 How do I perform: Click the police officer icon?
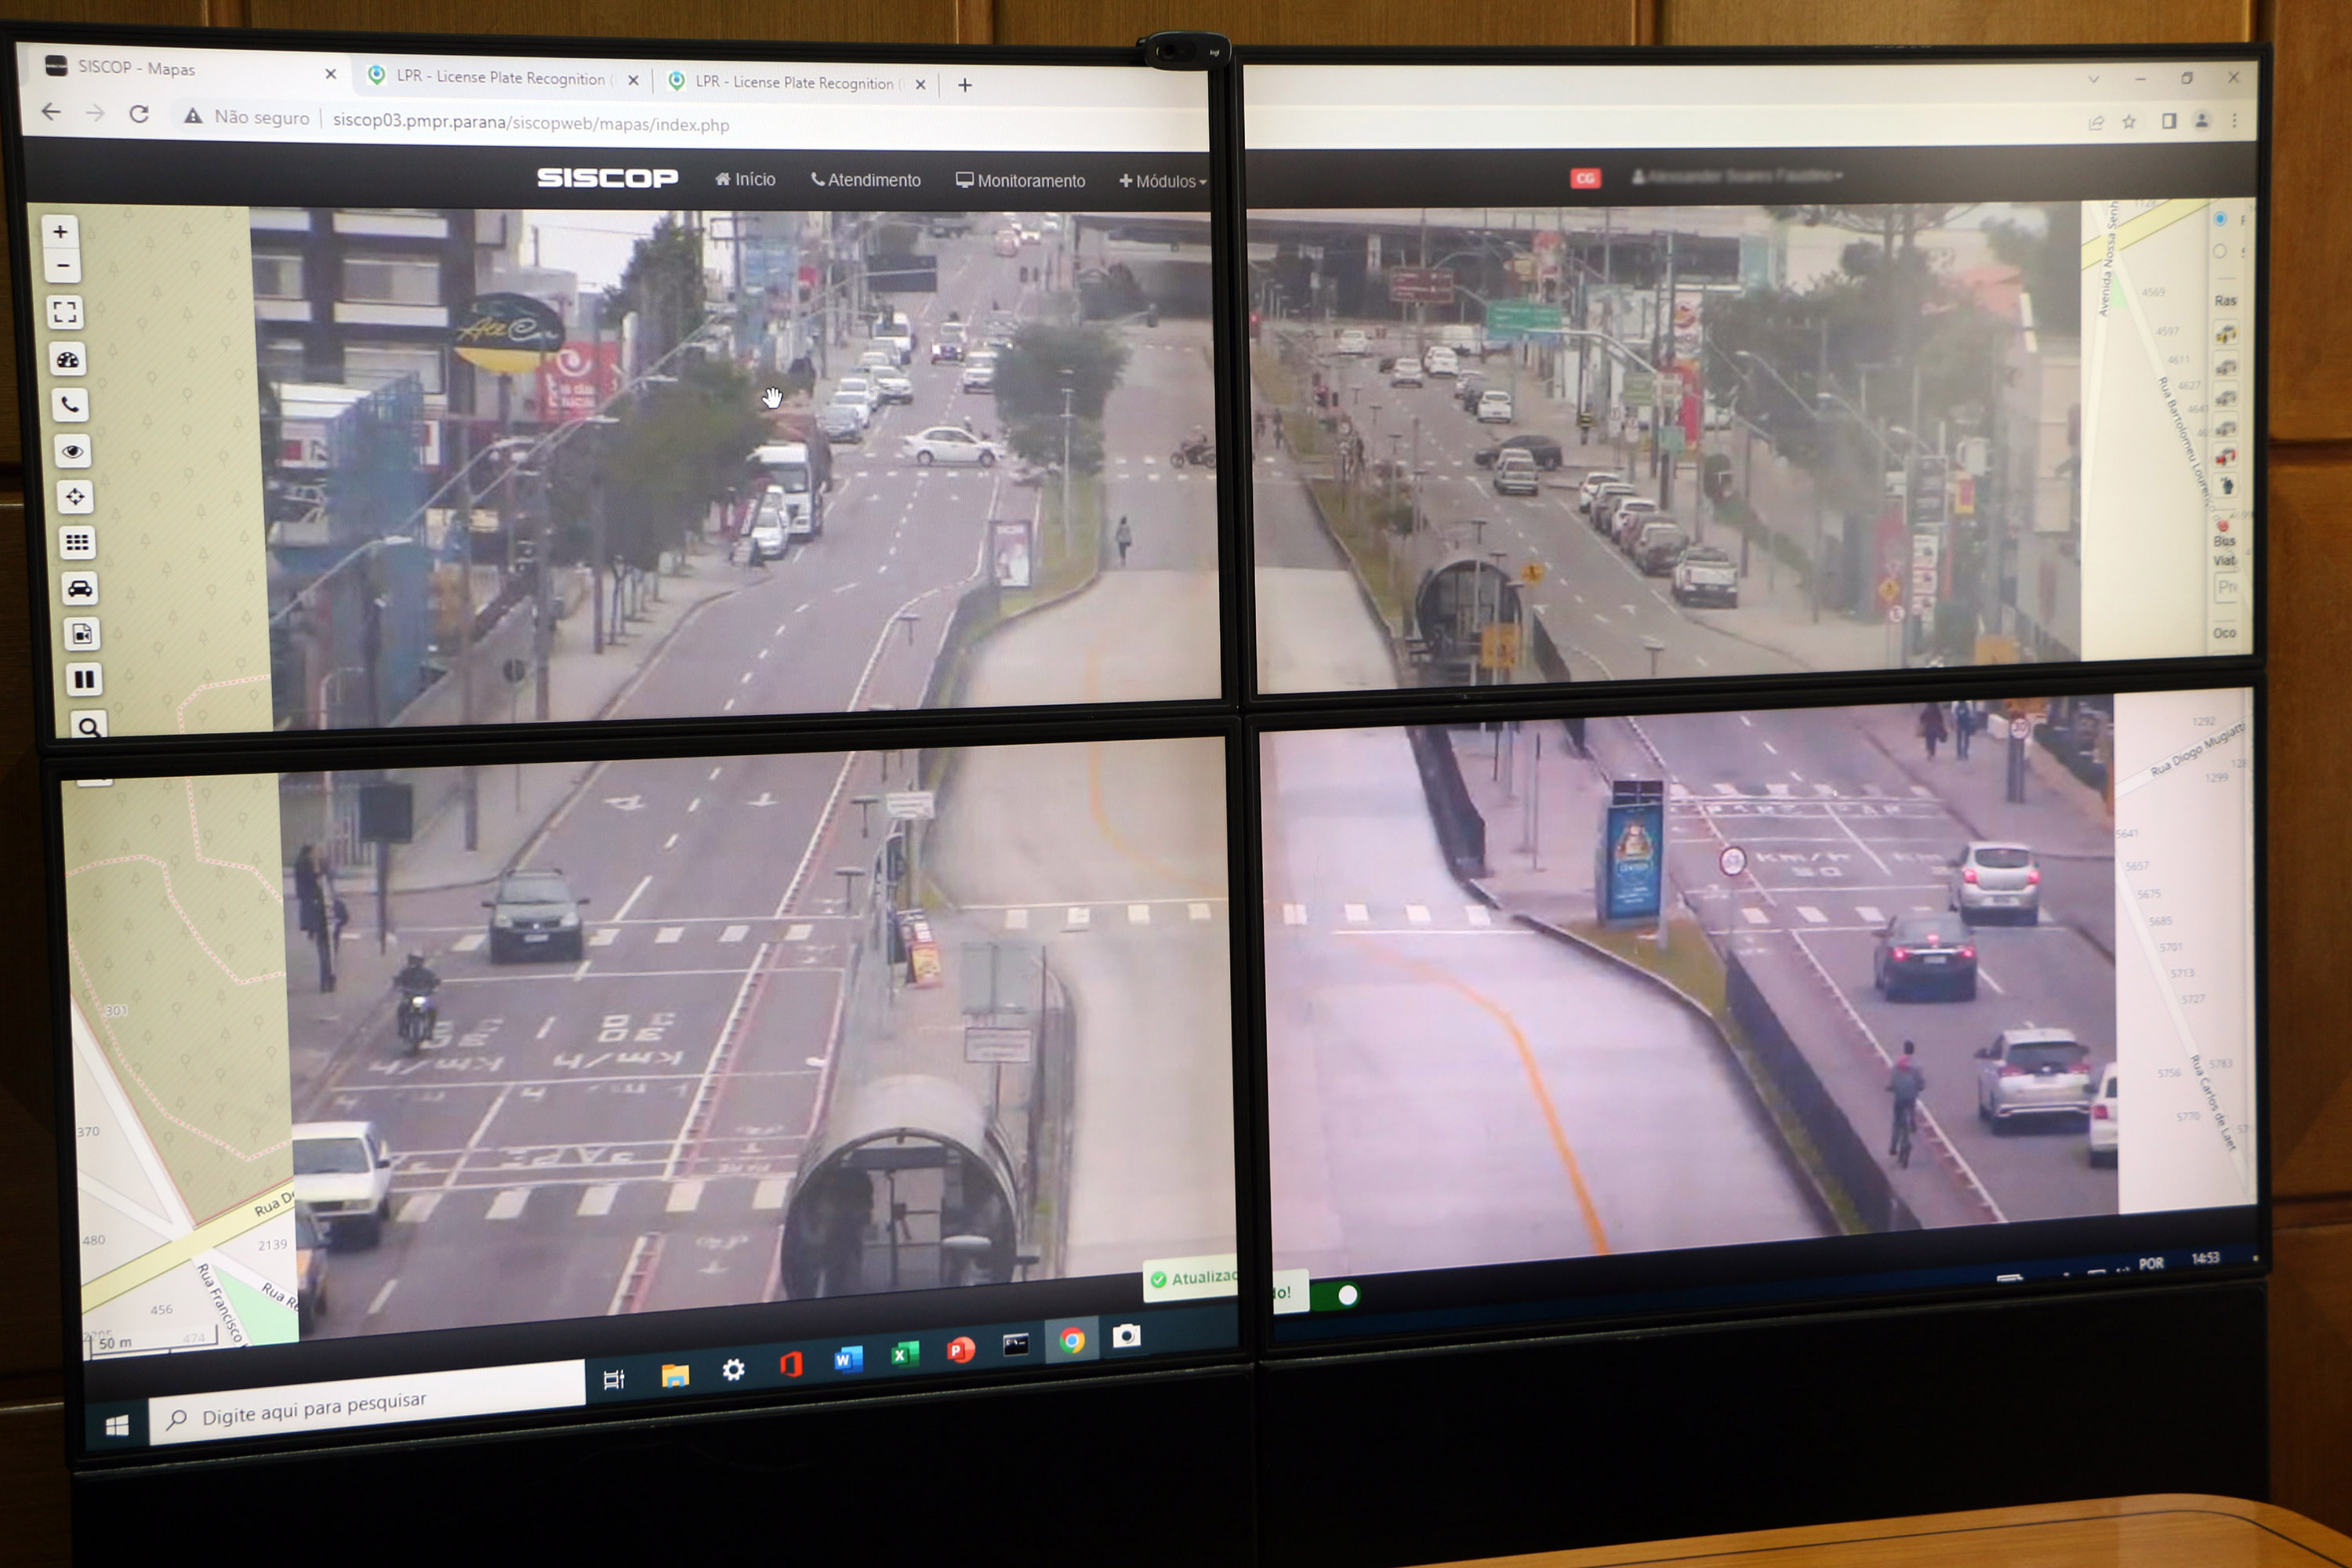coord(2227,487)
